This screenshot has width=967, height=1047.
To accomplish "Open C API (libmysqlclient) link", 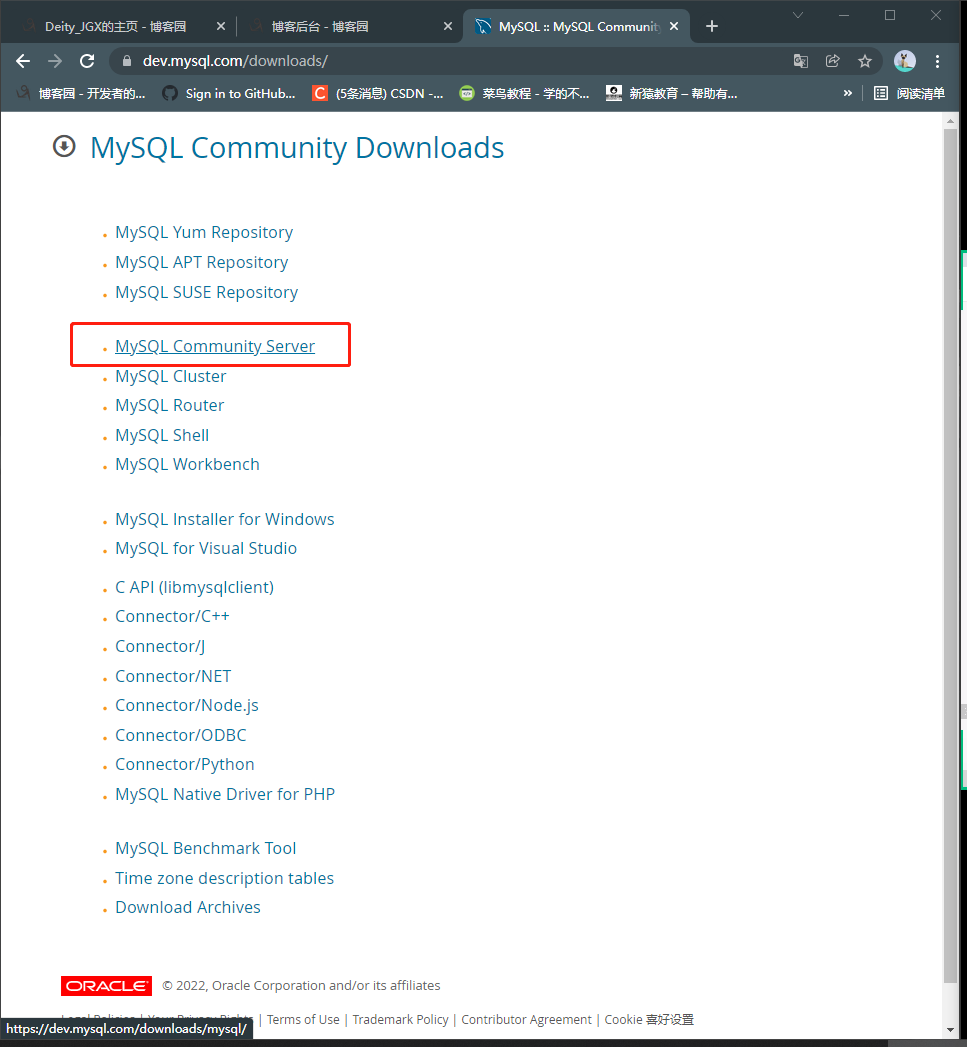I will 194,588.
